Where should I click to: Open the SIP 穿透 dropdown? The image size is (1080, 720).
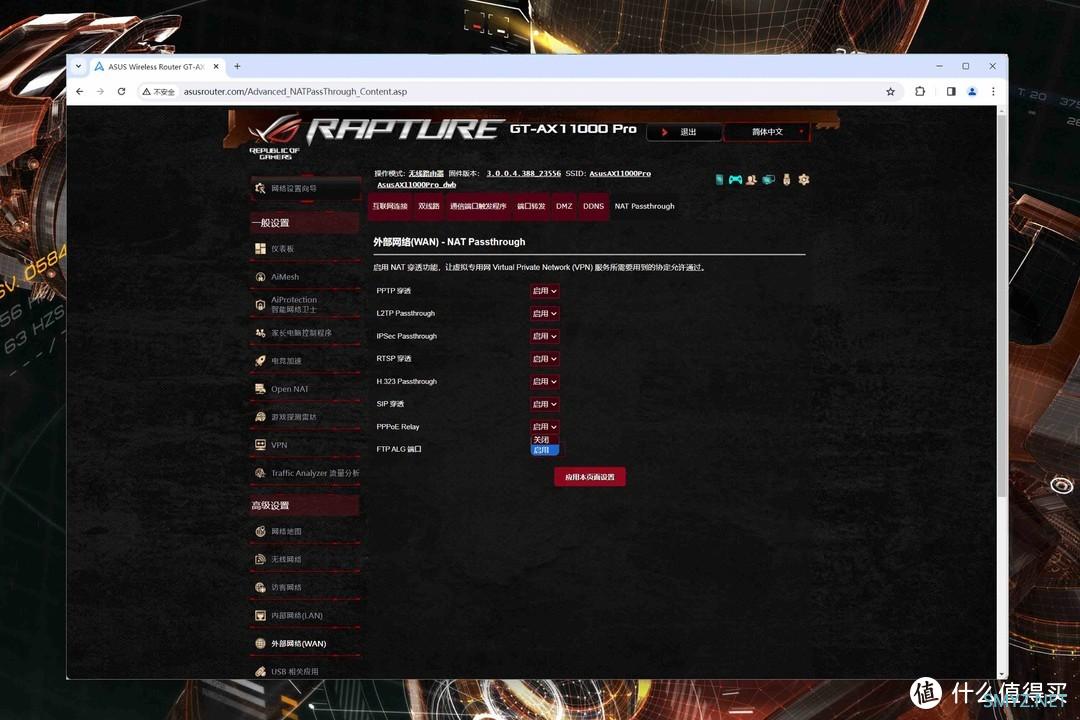tap(544, 404)
